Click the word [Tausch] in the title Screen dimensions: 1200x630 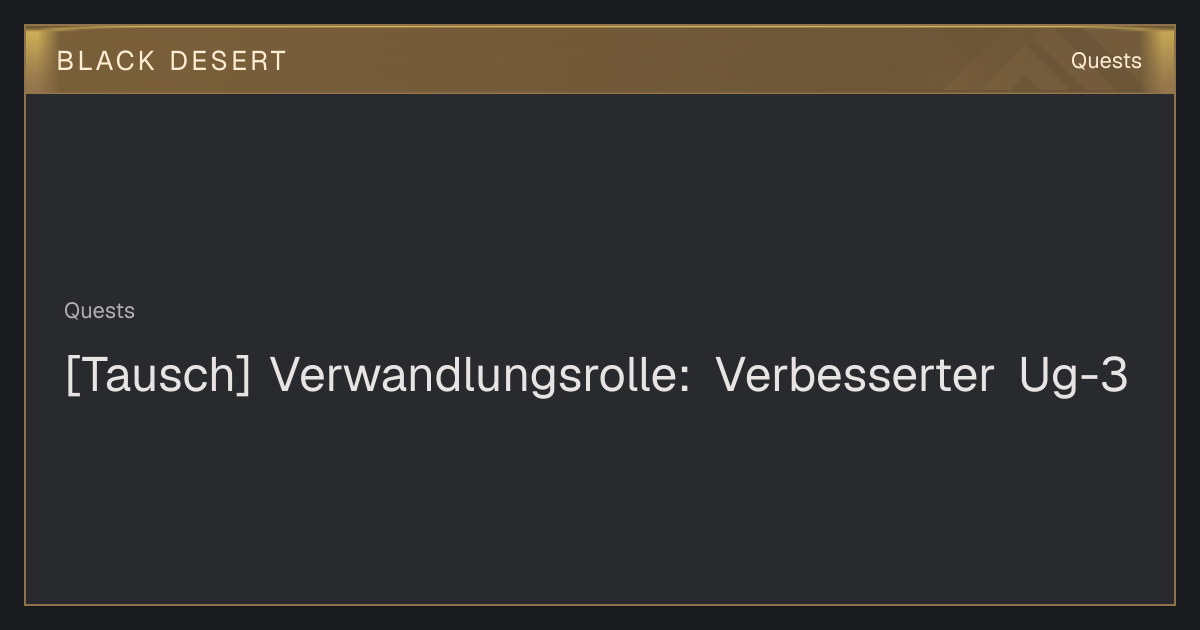[158, 377]
